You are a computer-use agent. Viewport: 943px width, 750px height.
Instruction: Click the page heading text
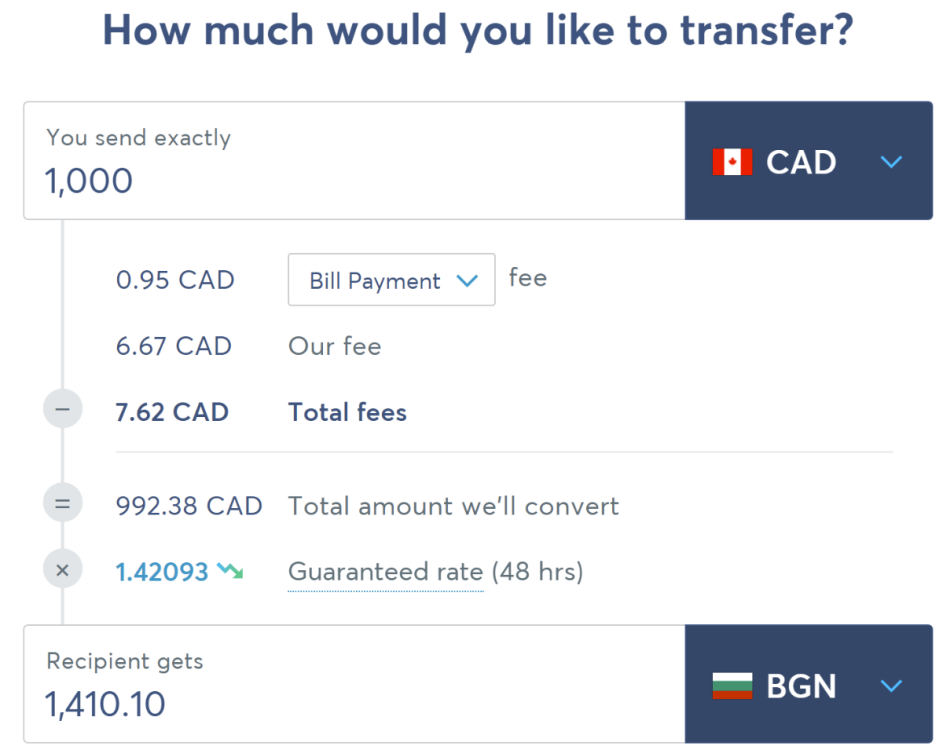pyautogui.click(x=478, y=31)
